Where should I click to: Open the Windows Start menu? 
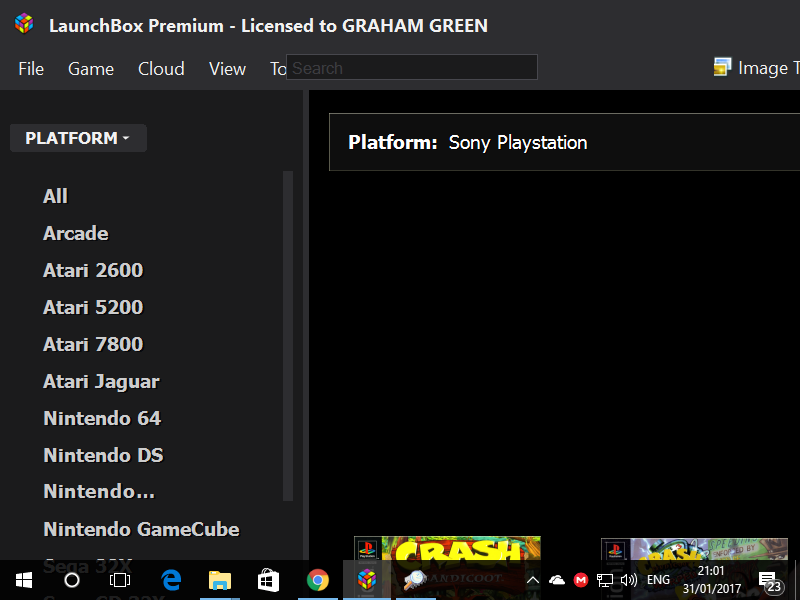[23, 580]
